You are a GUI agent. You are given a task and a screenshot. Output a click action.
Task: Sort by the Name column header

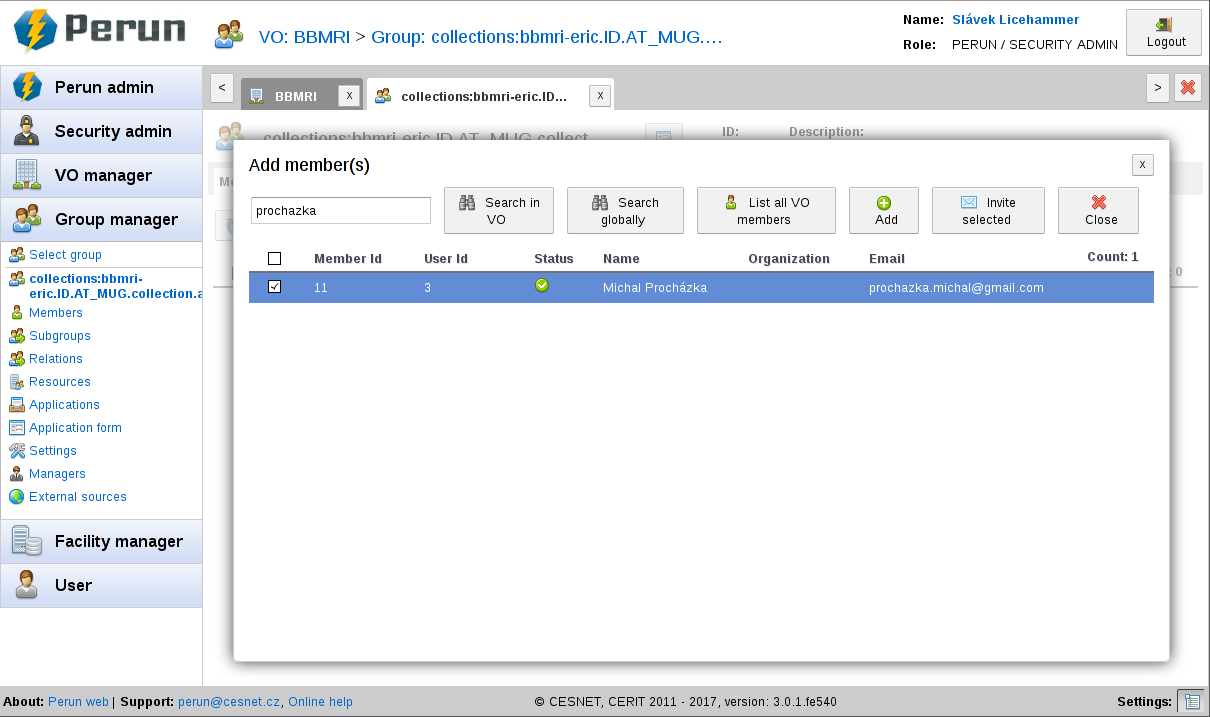pyautogui.click(x=621, y=259)
